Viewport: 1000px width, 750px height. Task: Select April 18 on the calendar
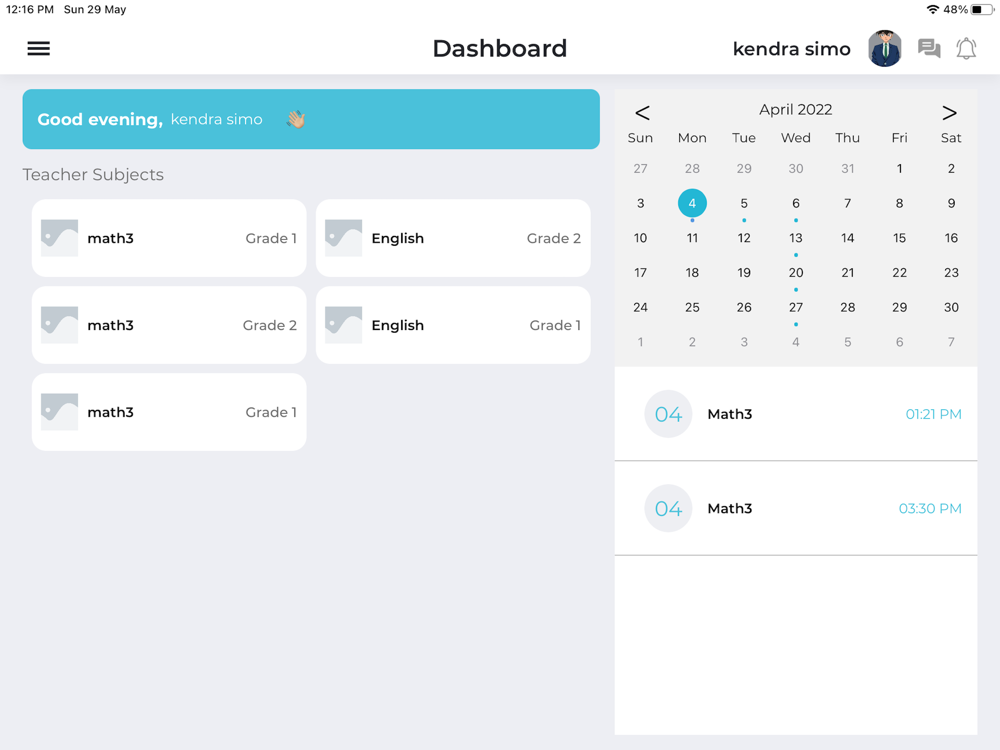(x=692, y=273)
